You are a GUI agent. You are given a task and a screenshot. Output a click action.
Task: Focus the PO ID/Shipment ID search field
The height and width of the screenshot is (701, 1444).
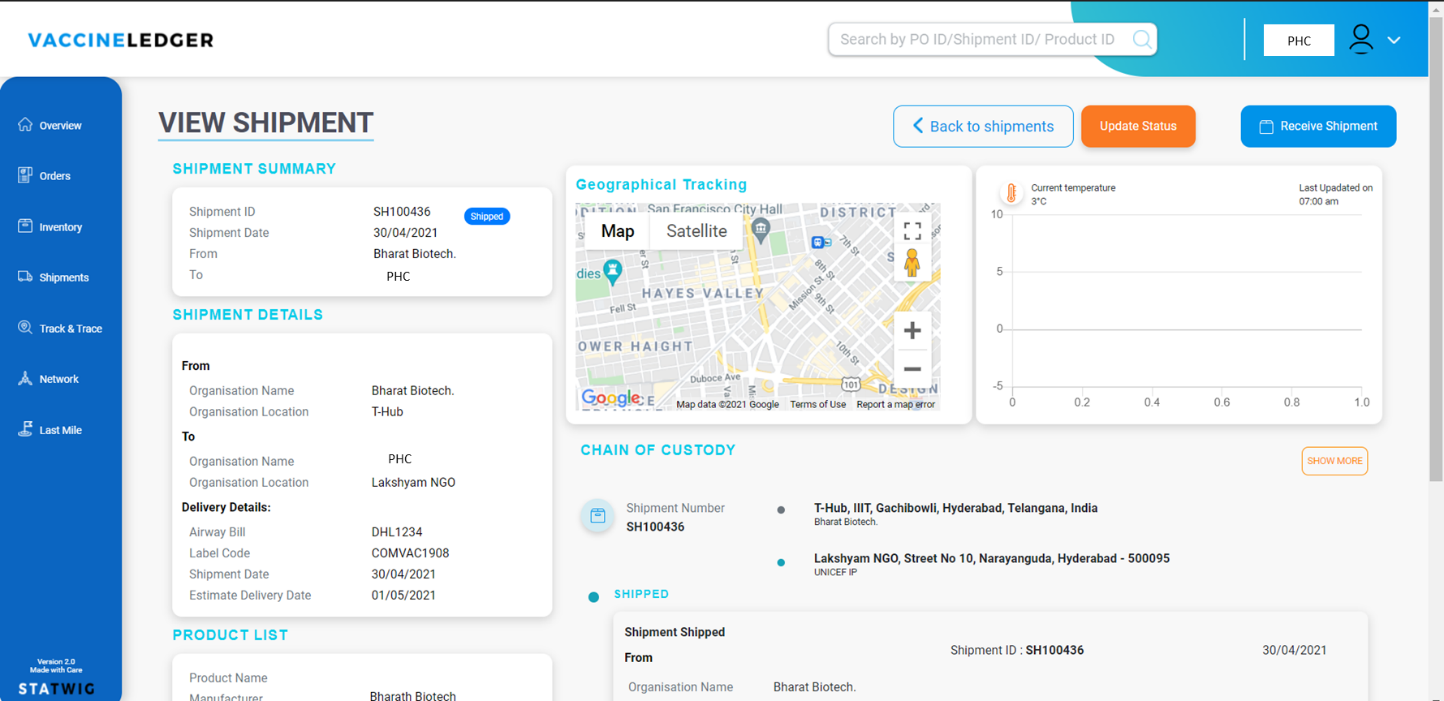(x=992, y=39)
